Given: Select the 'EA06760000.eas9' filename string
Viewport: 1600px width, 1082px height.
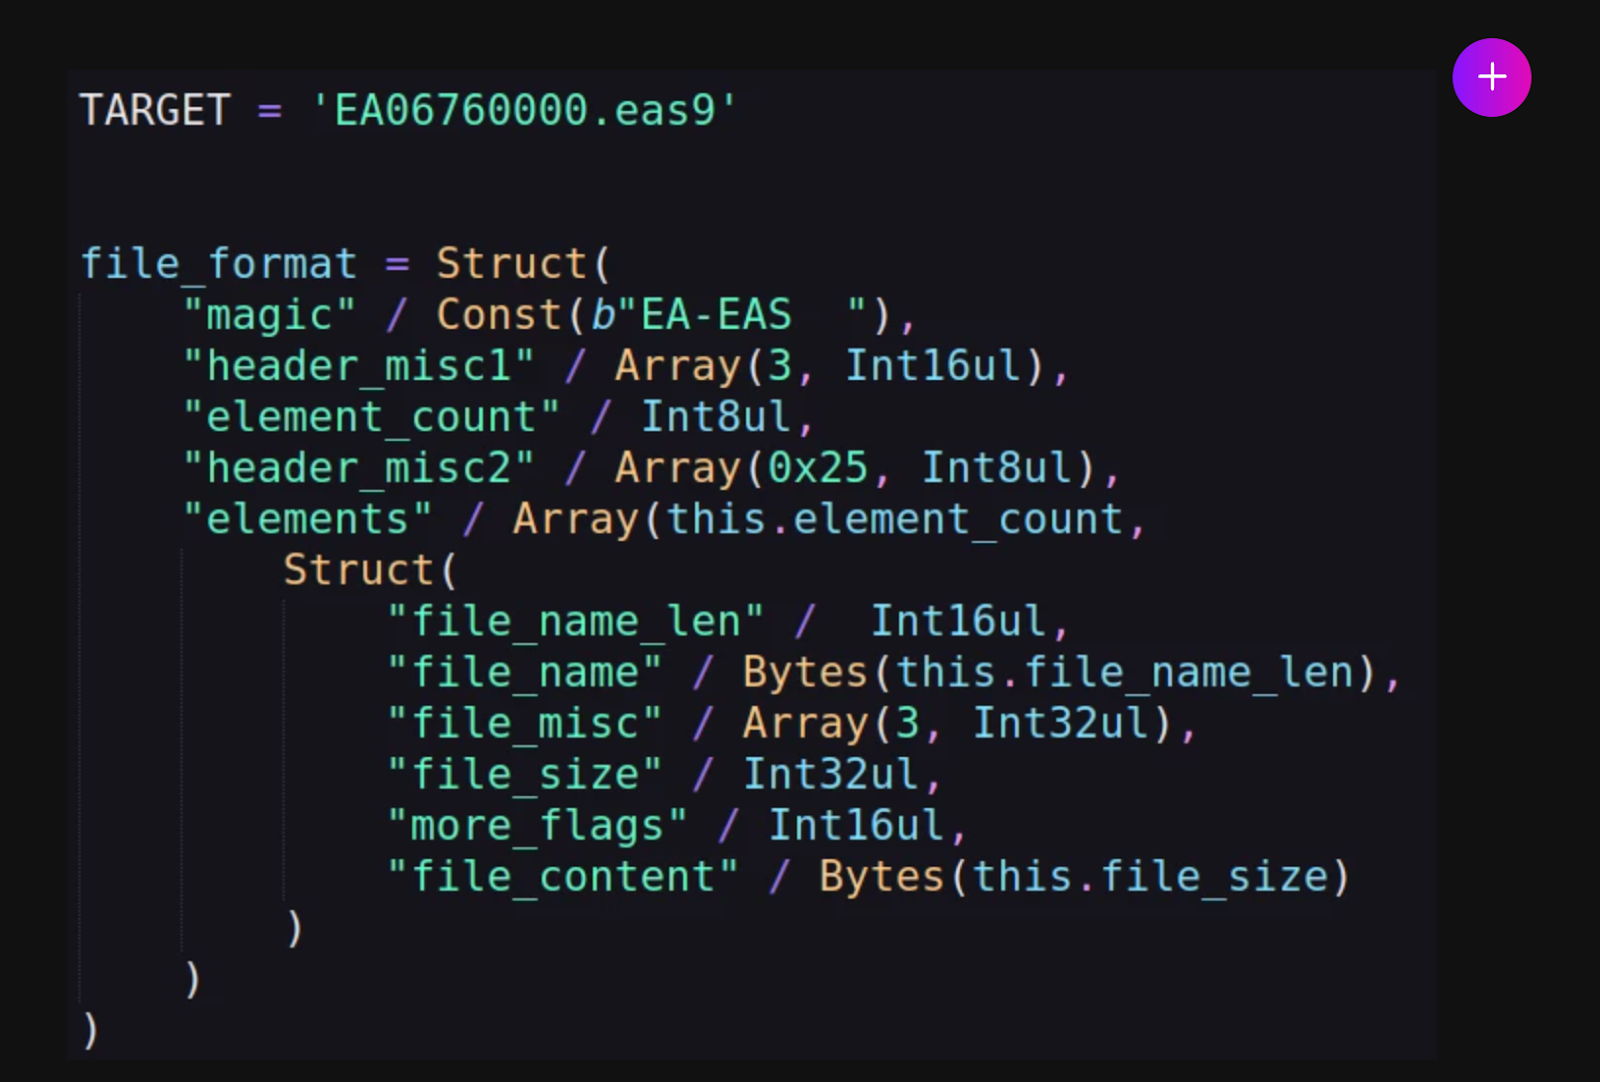Looking at the screenshot, I should [524, 110].
